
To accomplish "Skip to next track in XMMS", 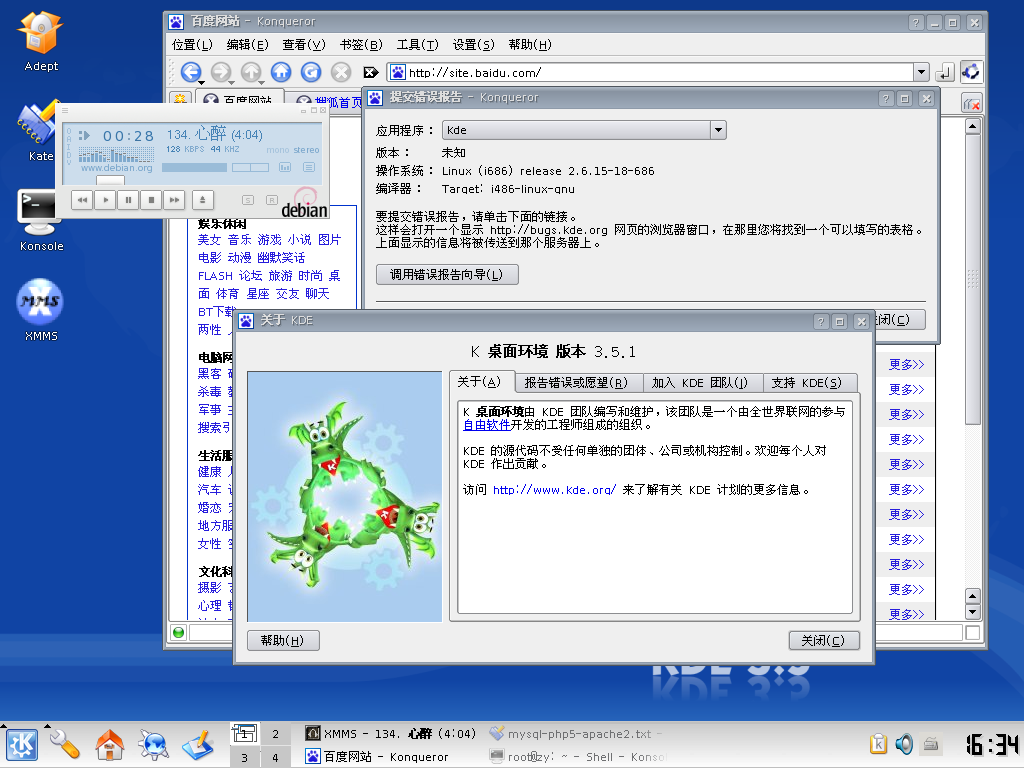I will (x=174, y=200).
